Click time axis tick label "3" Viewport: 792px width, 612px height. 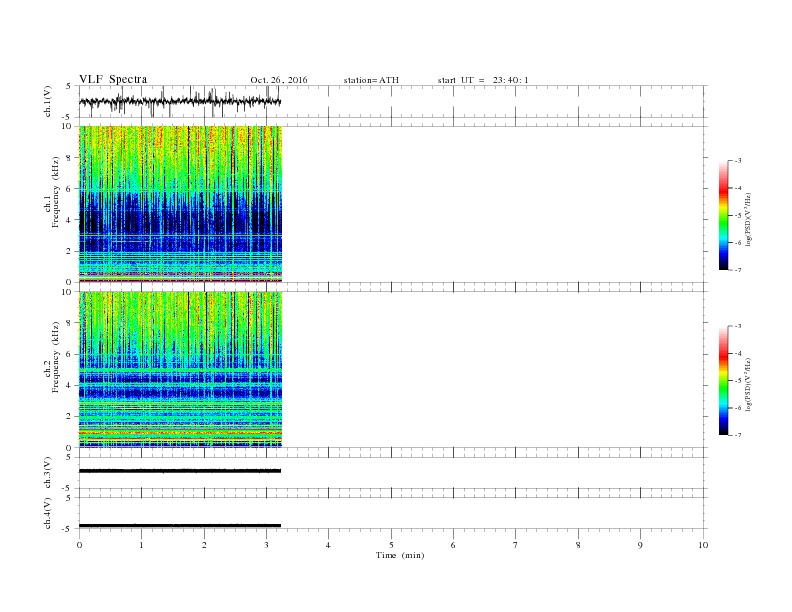266,545
